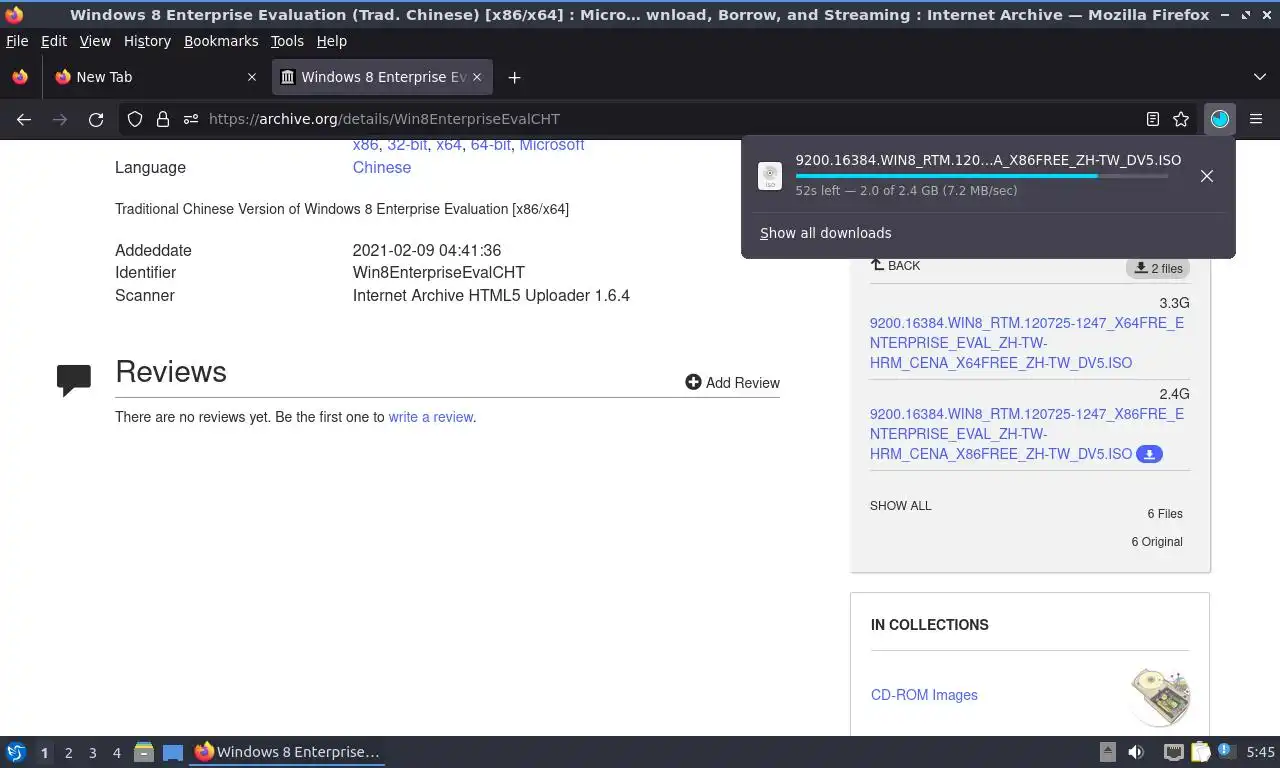
Task: Click the ISO file icon in downloads panel
Action: 770,176
